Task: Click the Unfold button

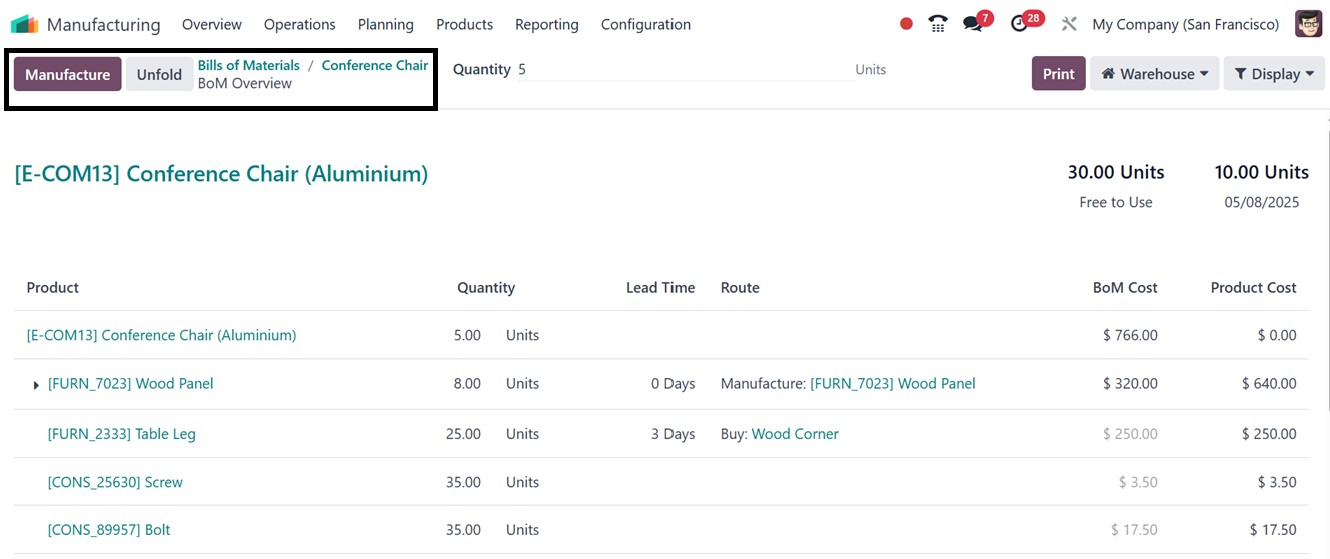Action: tap(159, 74)
